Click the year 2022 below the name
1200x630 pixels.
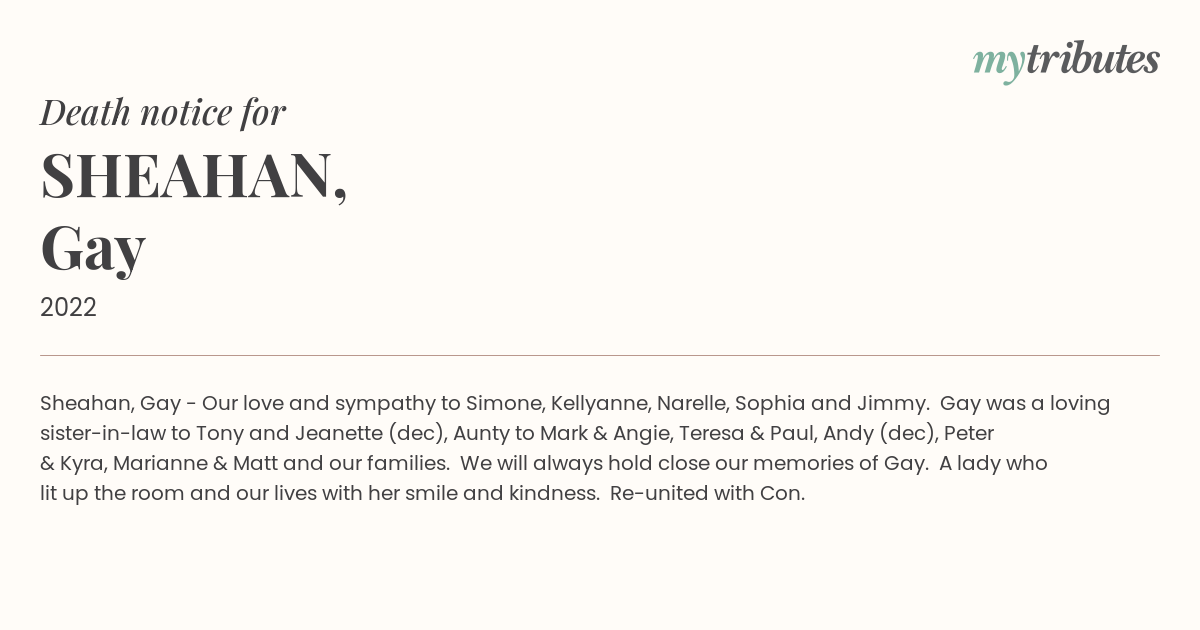click(x=68, y=307)
